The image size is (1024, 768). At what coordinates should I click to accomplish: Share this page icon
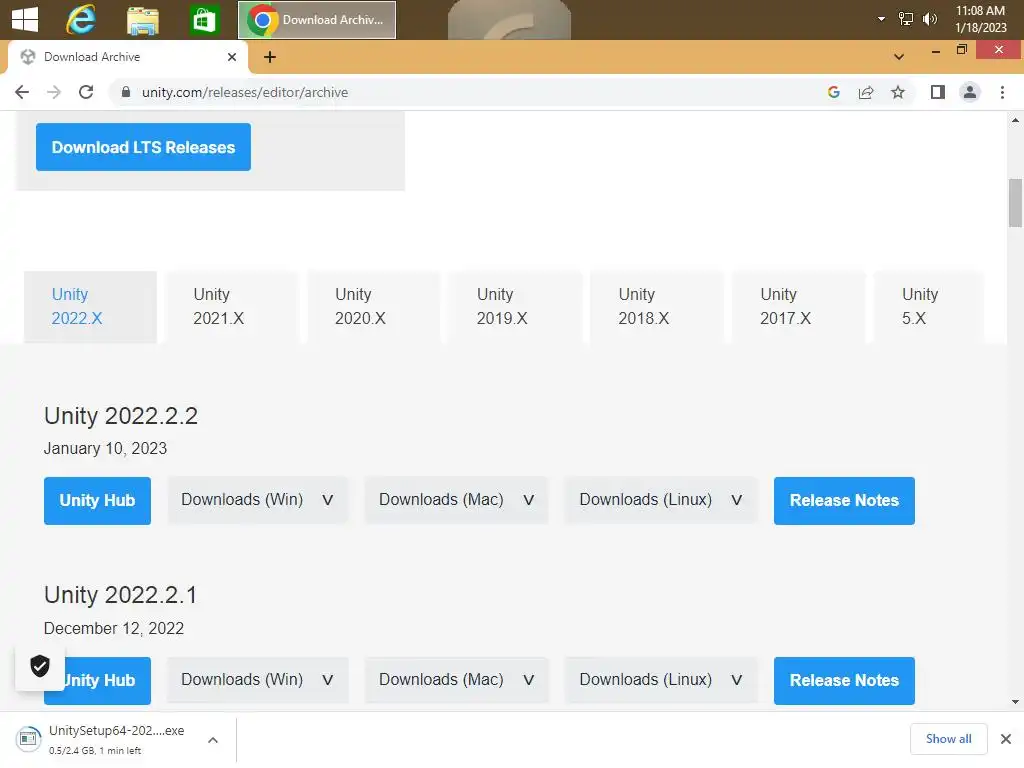pyautogui.click(x=866, y=92)
